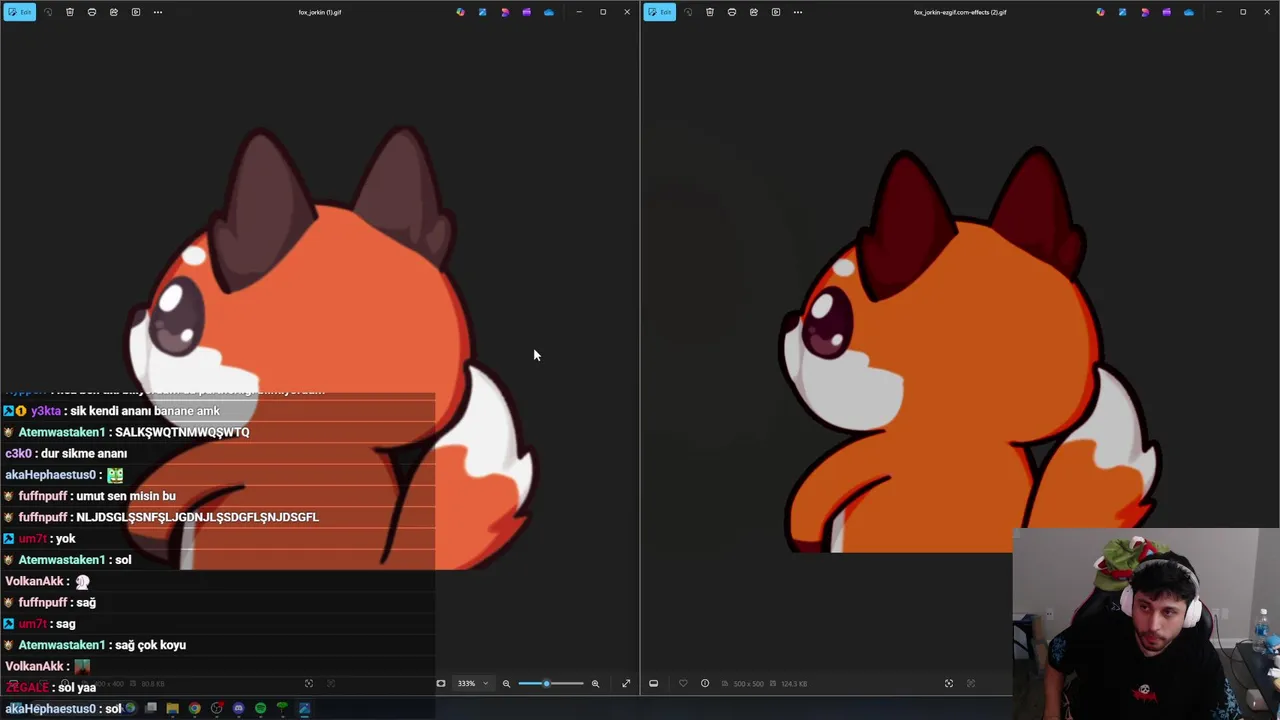Open Clipchamp purple icon in ezgif effects title bar
Screen dimensions: 1280x720
1167,12
